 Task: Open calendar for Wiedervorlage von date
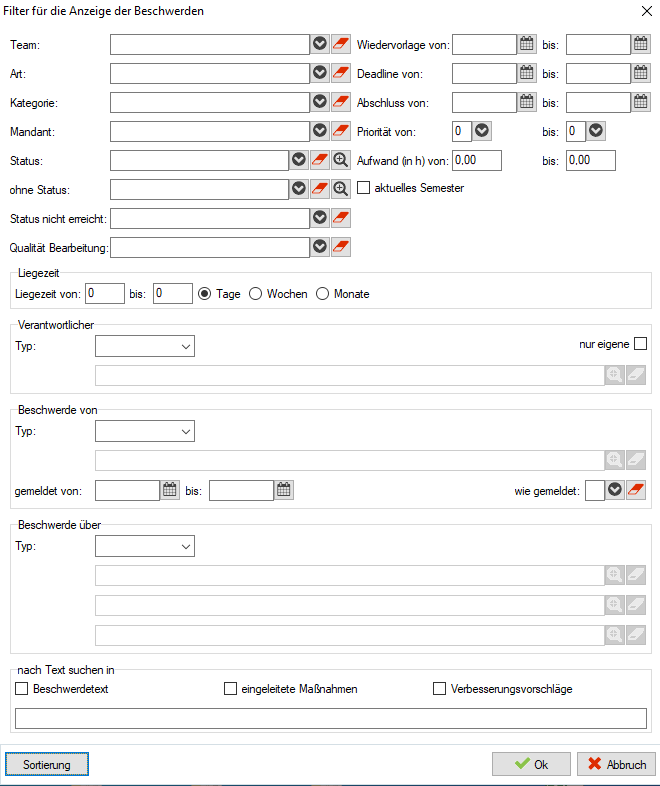point(527,44)
